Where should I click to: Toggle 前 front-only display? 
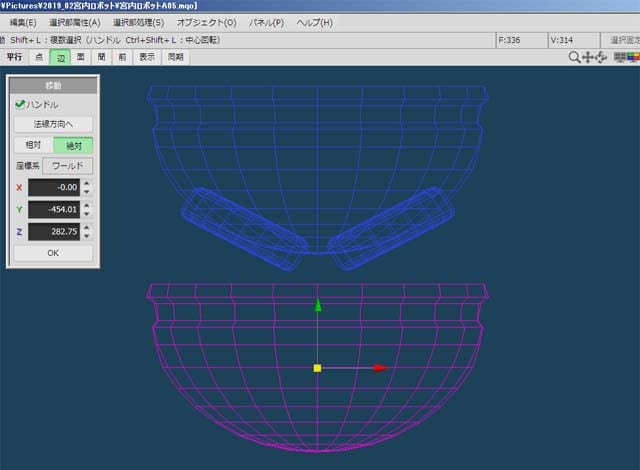pos(122,57)
